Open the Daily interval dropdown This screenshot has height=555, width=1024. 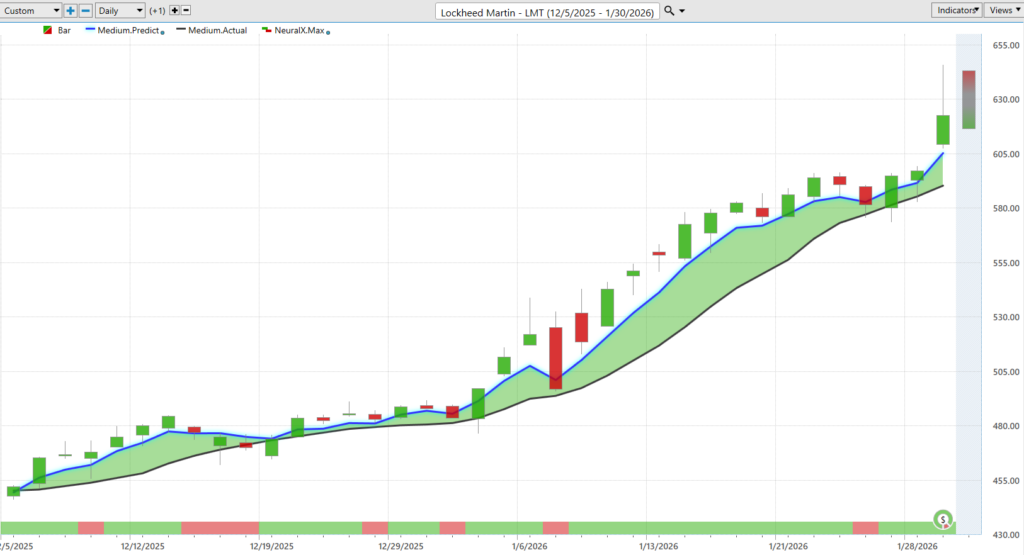119,10
